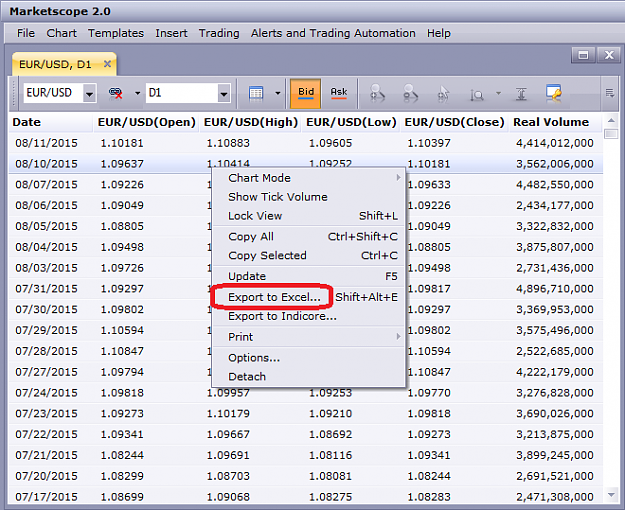Select the 08/11/2015 date row
The width and height of the screenshot is (625, 510).
pos(306,143)
